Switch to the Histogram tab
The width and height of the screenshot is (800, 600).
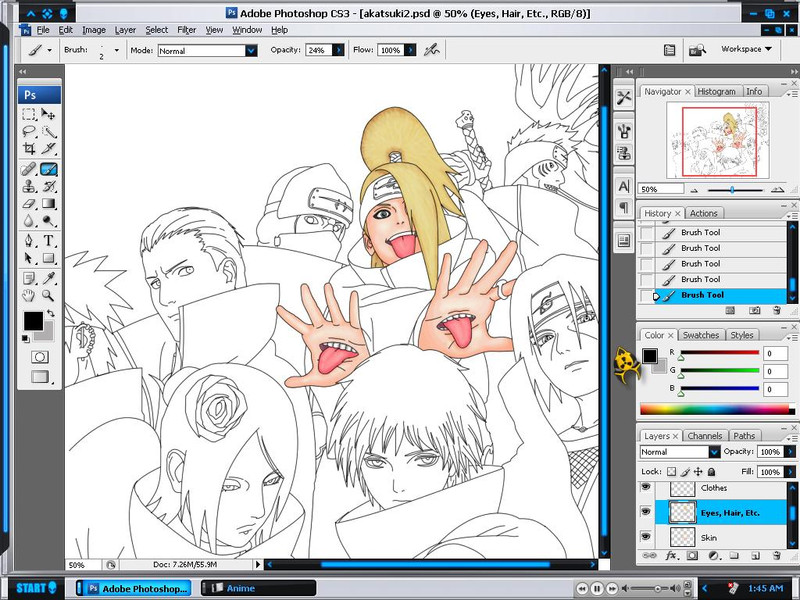716,91
